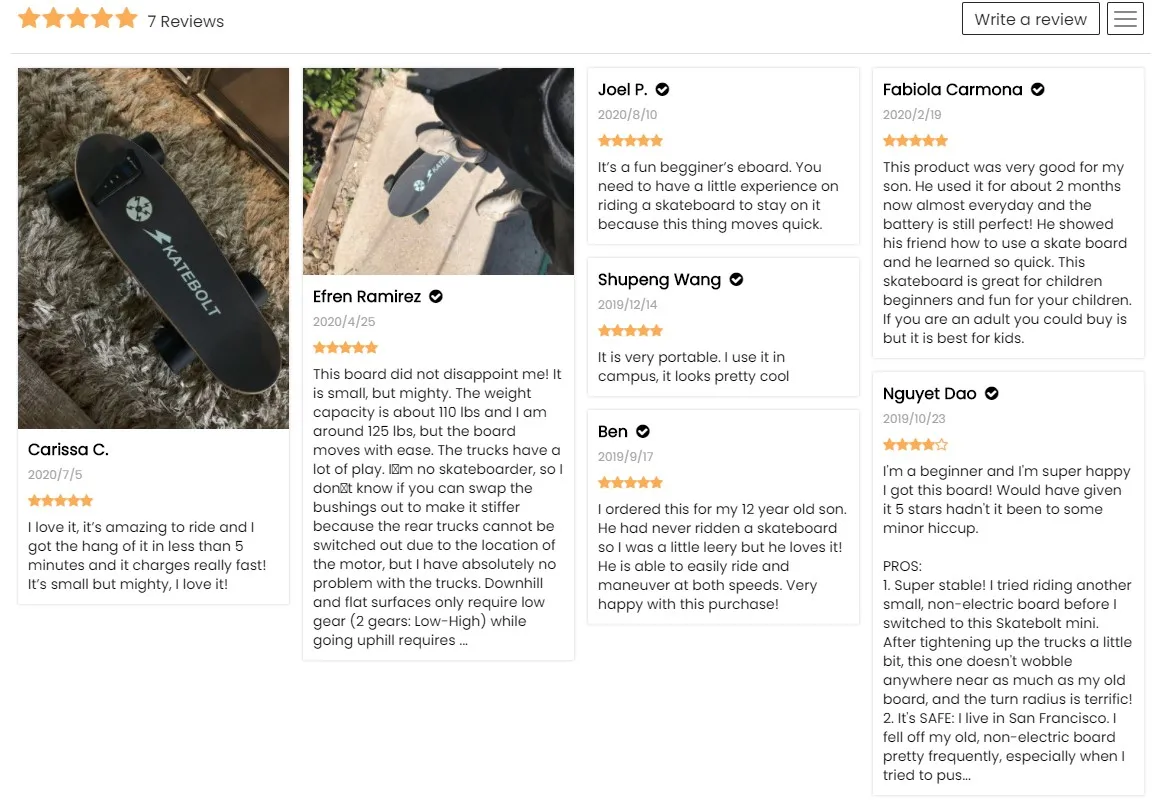Screen dimensions: 1152x801
Task: Open Efren Ramirez's sidewalk skateboard photo
Action: pos(438,170)
